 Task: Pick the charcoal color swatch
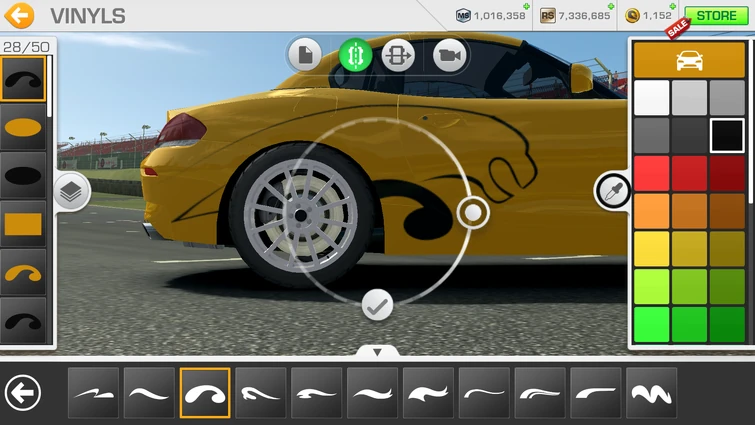690,136
